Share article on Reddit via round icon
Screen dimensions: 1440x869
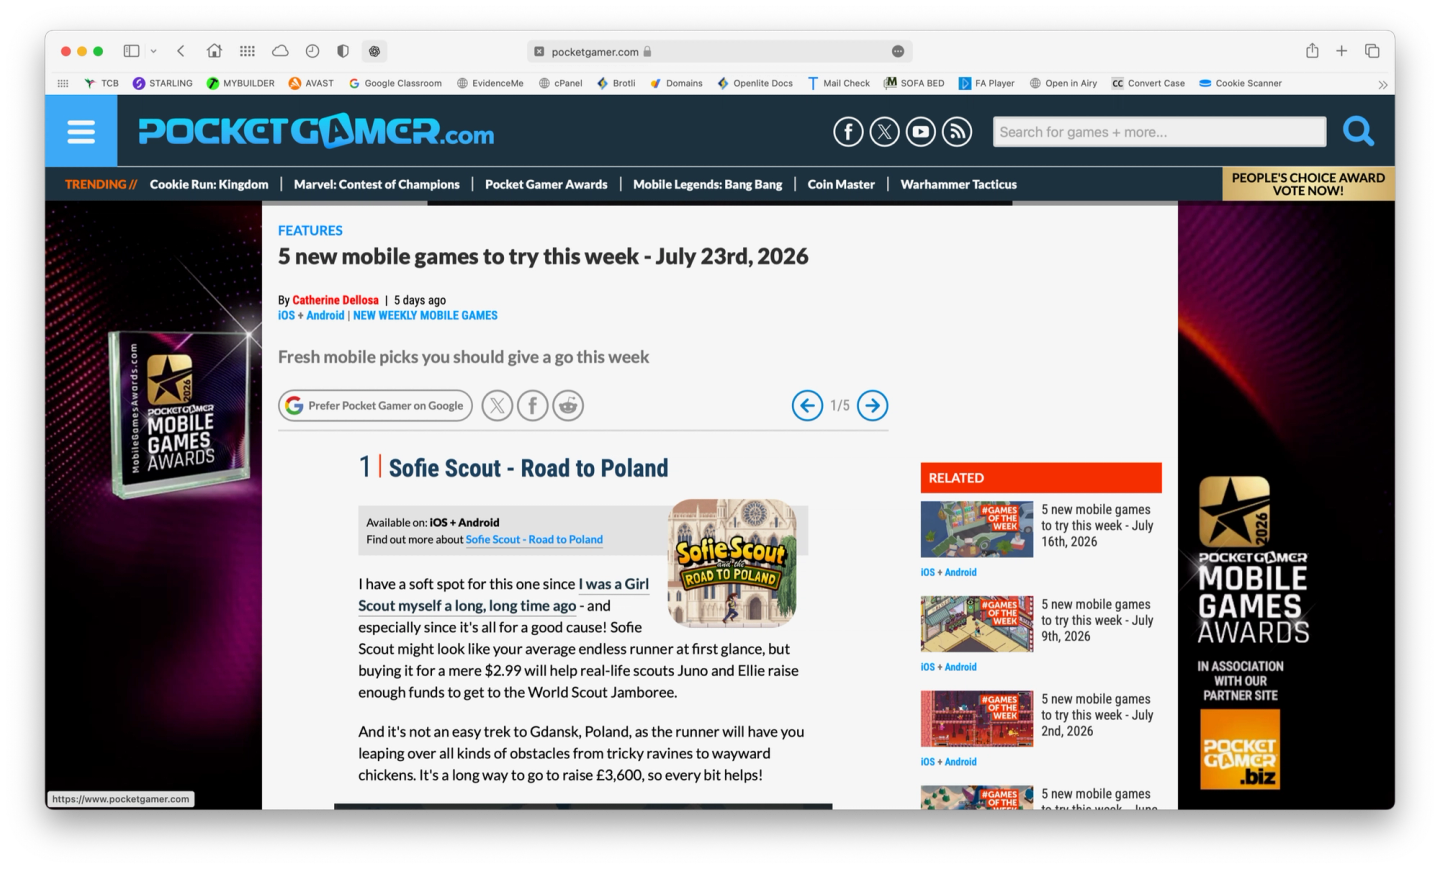click(568, 405)
